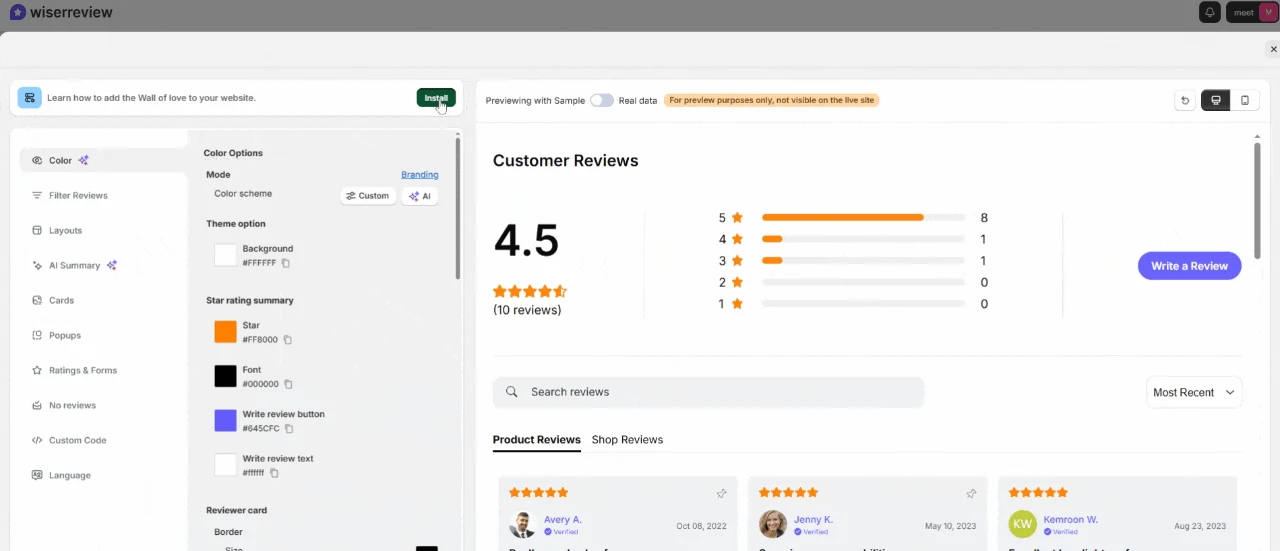Click the sparkle icon next to AI Summary
This screenshot has width=1280, height=551.
tap(112, 265)
